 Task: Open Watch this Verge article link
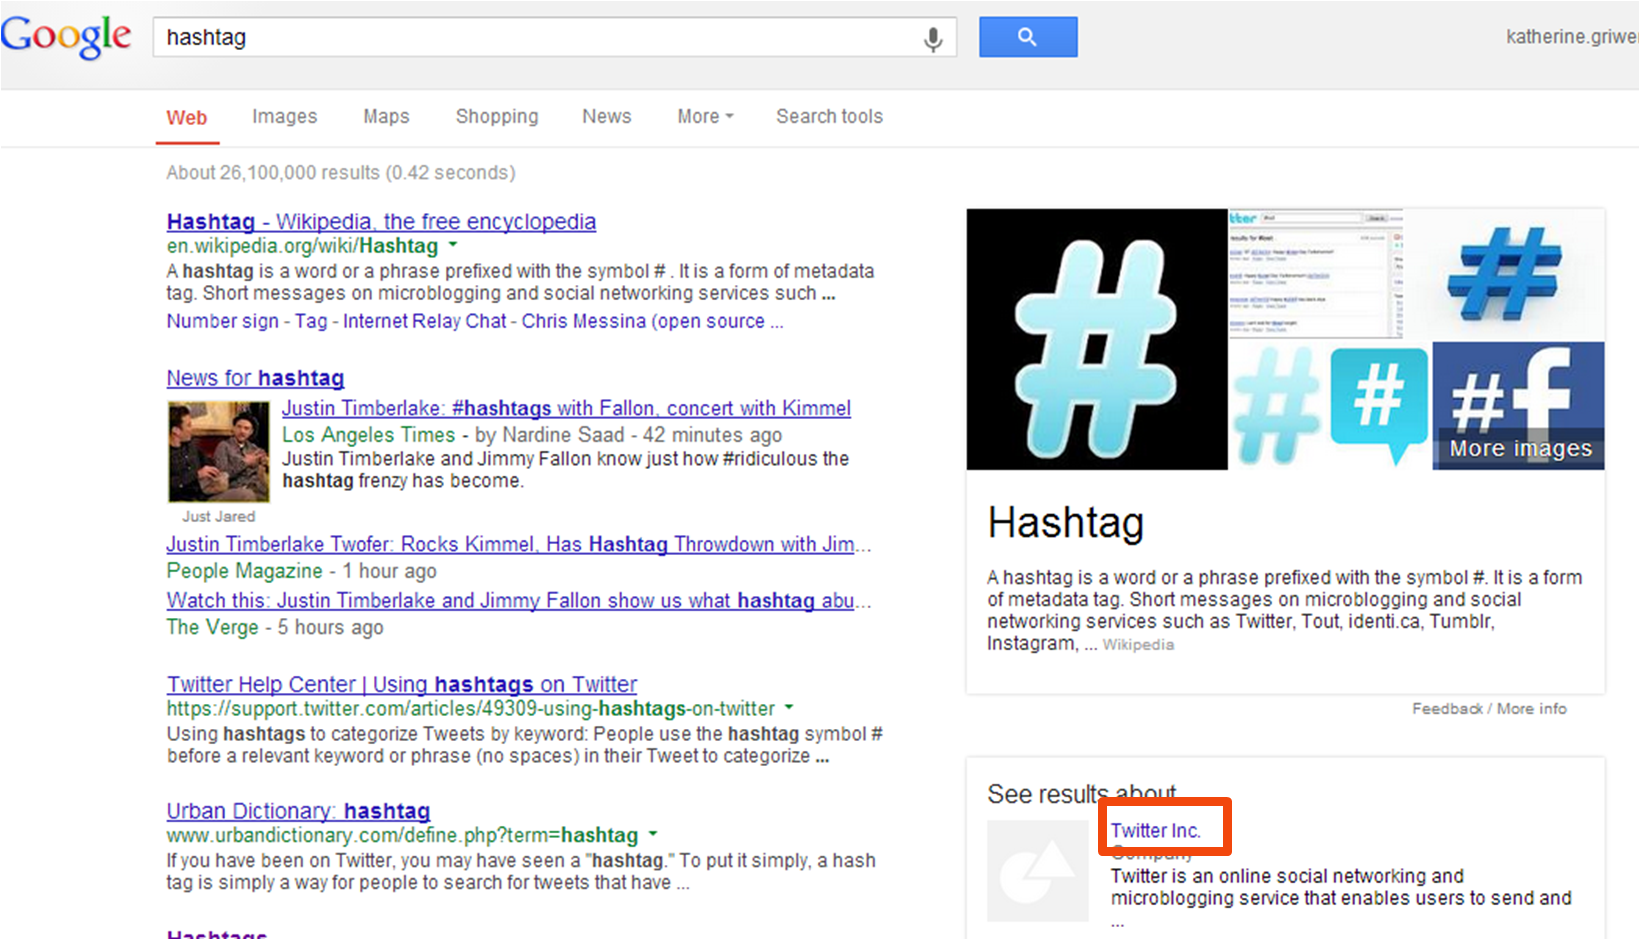(x=519, y=600)
